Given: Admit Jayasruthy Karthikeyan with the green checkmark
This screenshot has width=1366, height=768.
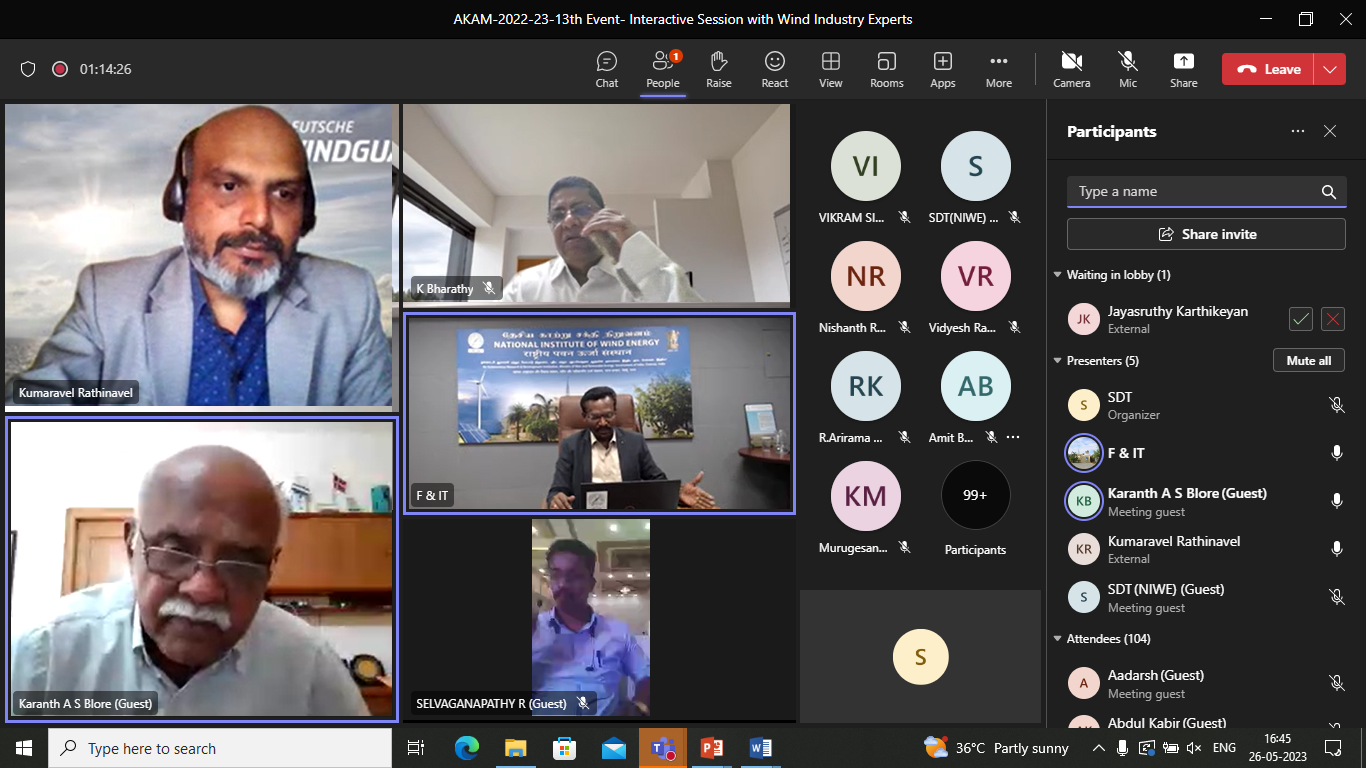Looking at the screenshot, I should pyautogui.click(x=1300, y=319).
